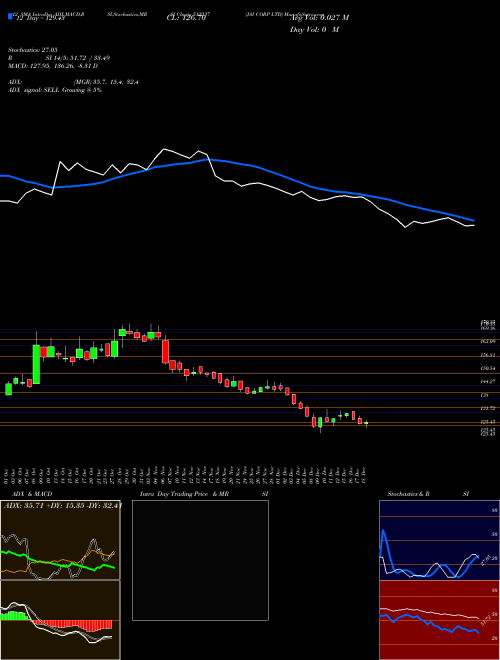
Task: Click the 'MACD: 127.95, 136.26, -8.31 D' line
Action: pyautogui.click(x=53, y=66)
